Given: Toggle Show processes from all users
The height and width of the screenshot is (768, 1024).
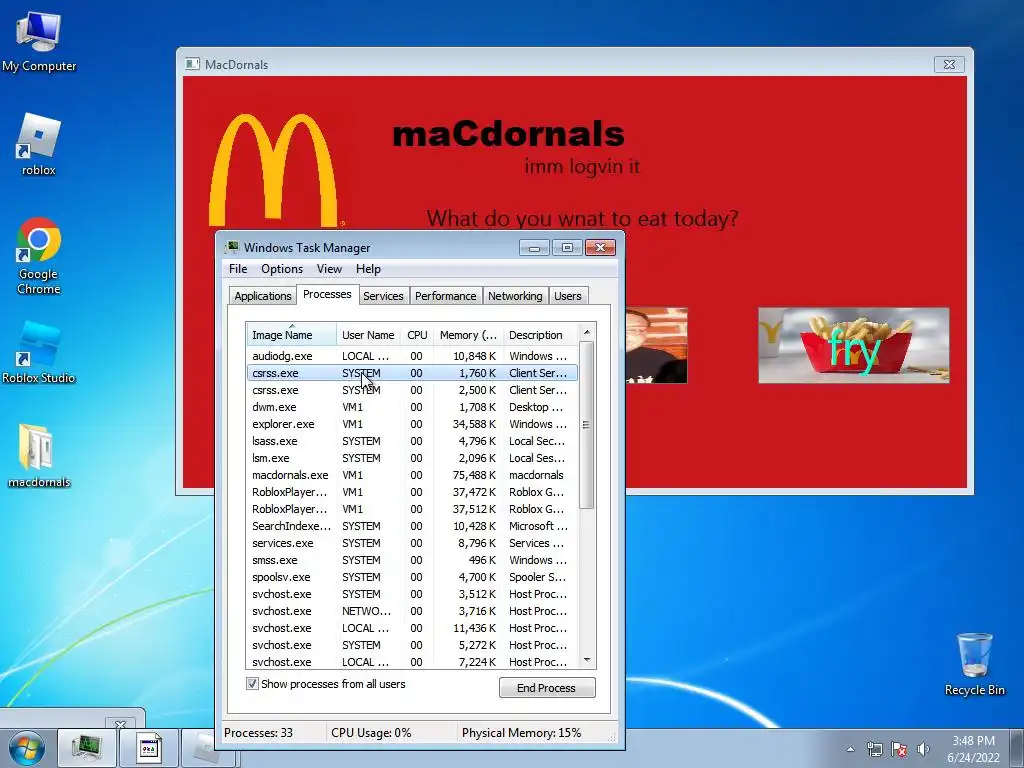Looking at the screenshot, I should [252, 684].
